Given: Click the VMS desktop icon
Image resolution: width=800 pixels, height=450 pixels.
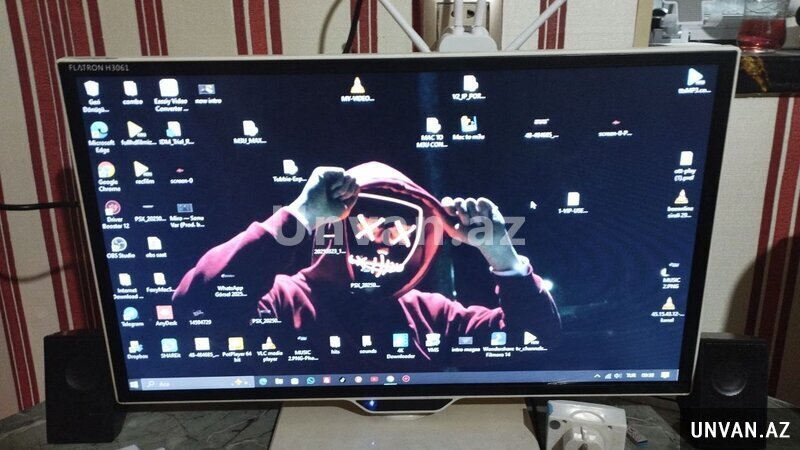Looking at the screenshot, I should tap(433, 343).
